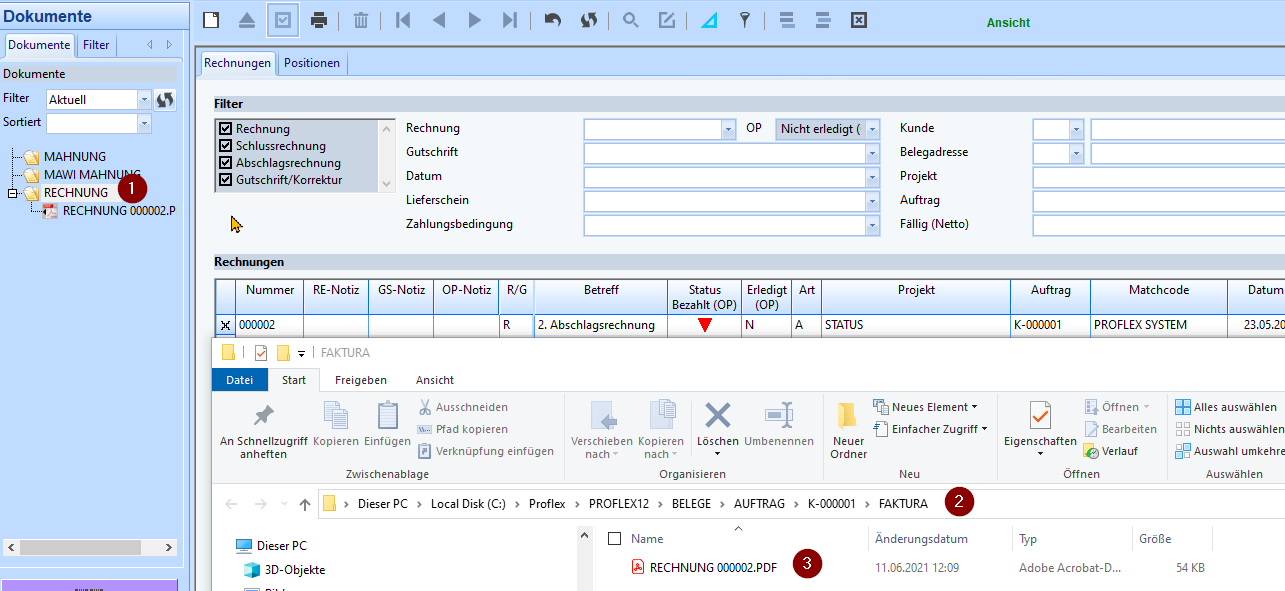The image size is (1285, 591).
Task: Open the Freigeben ribbon tab
Action: click(x=361, y=380)
